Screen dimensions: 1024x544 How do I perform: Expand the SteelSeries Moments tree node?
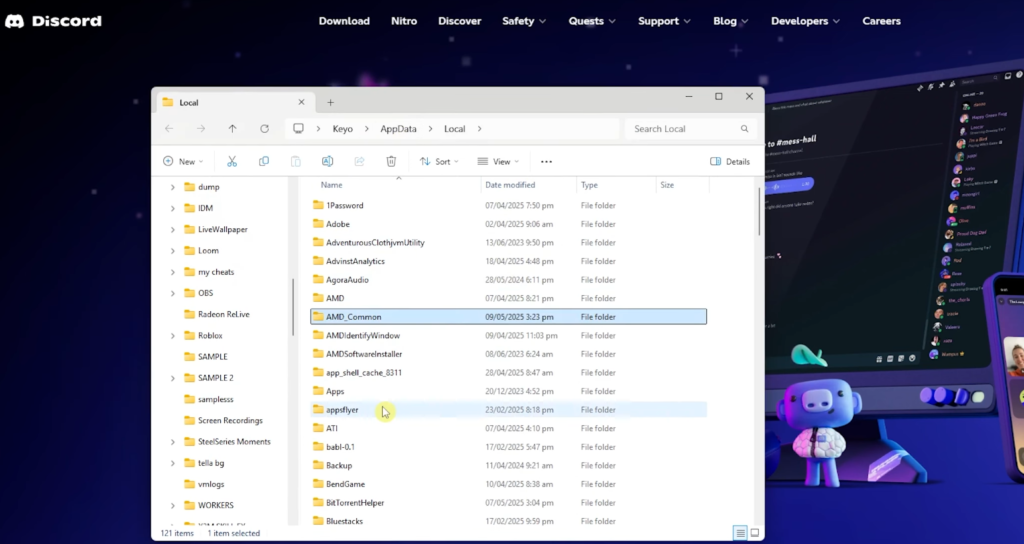tap(172, 442)
